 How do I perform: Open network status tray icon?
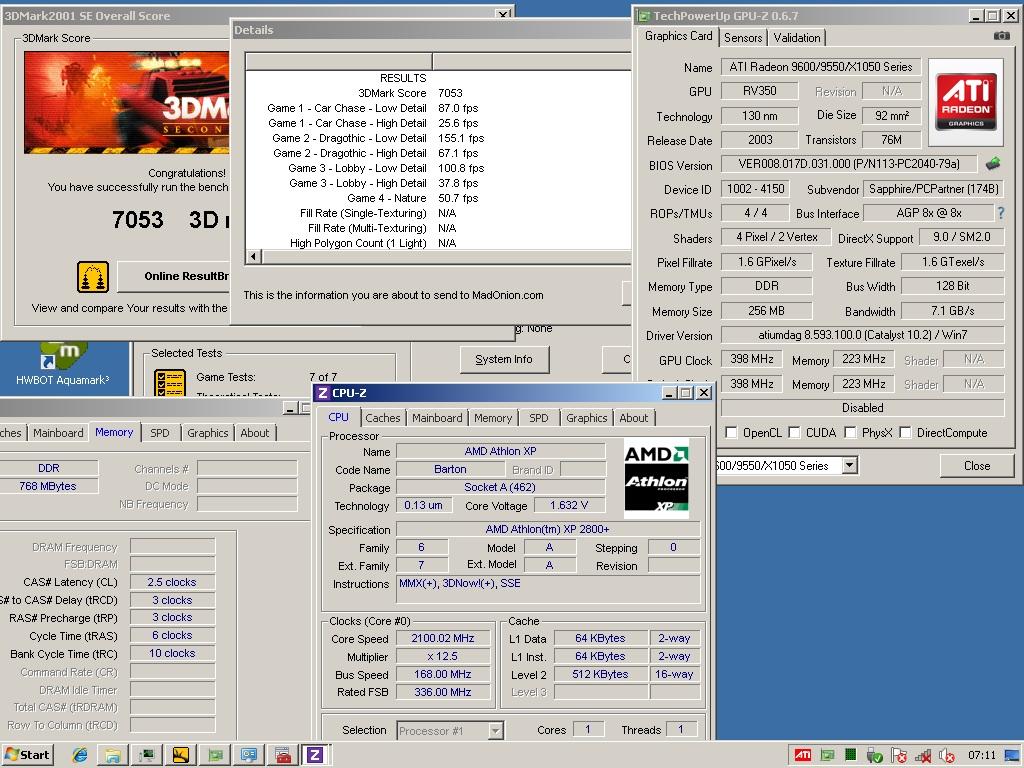(x=923, y=756)
